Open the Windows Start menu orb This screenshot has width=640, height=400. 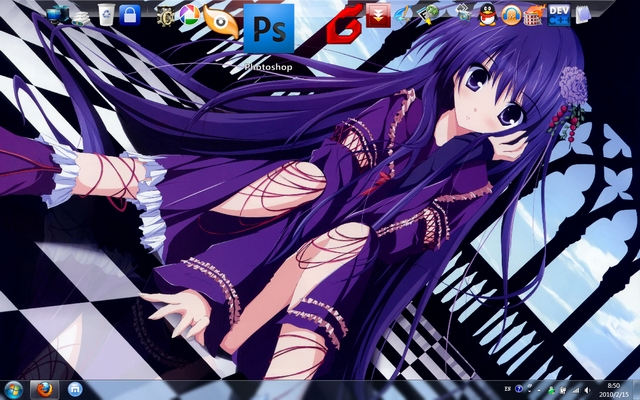point(13,390)
